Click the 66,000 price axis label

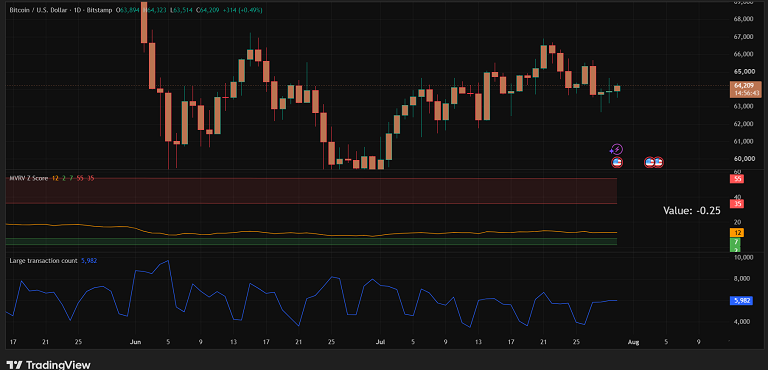(x=743, y=54)
